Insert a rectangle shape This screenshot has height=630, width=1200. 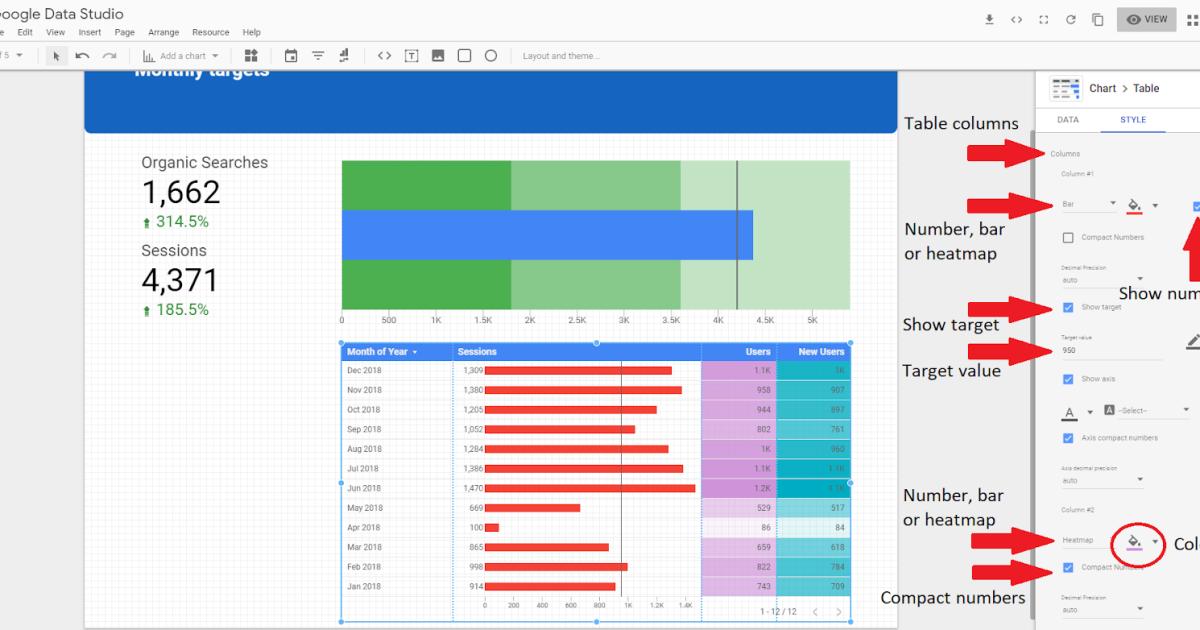tap(465, 56)
